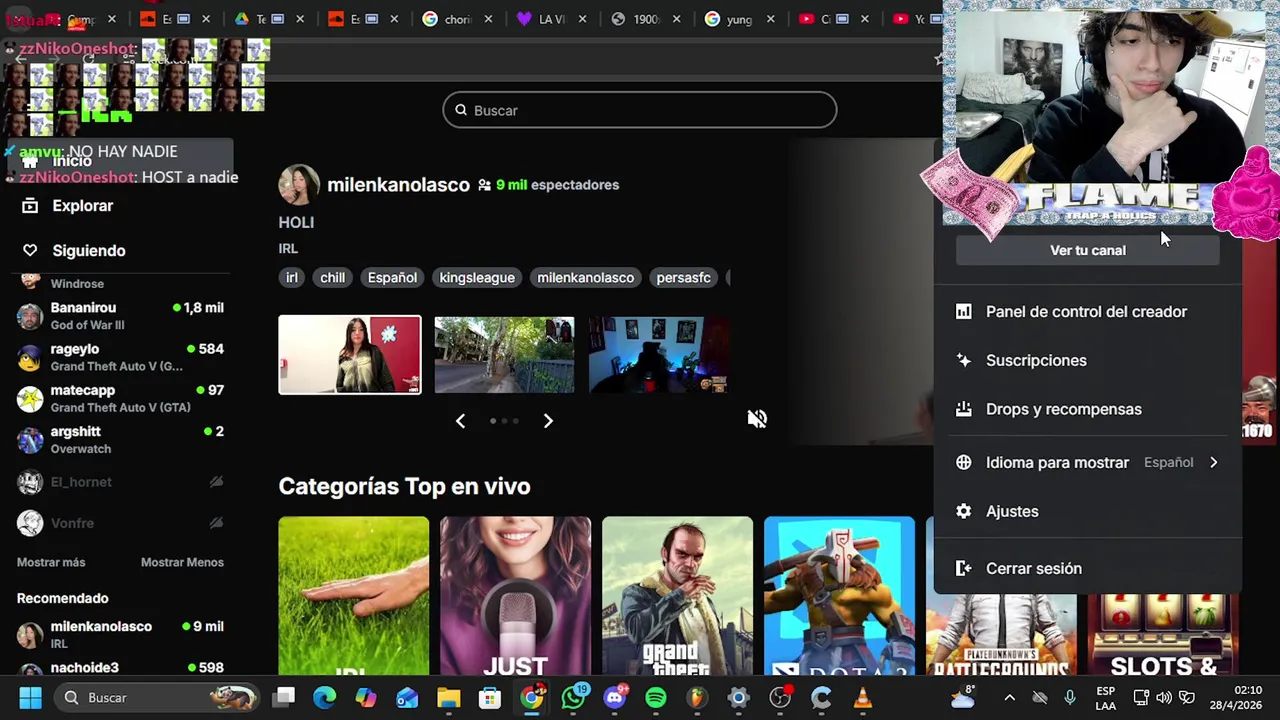Expand Idioma para mostrar language submenu
Screen dimensions: 1280x720
[x=1088, y=462]
